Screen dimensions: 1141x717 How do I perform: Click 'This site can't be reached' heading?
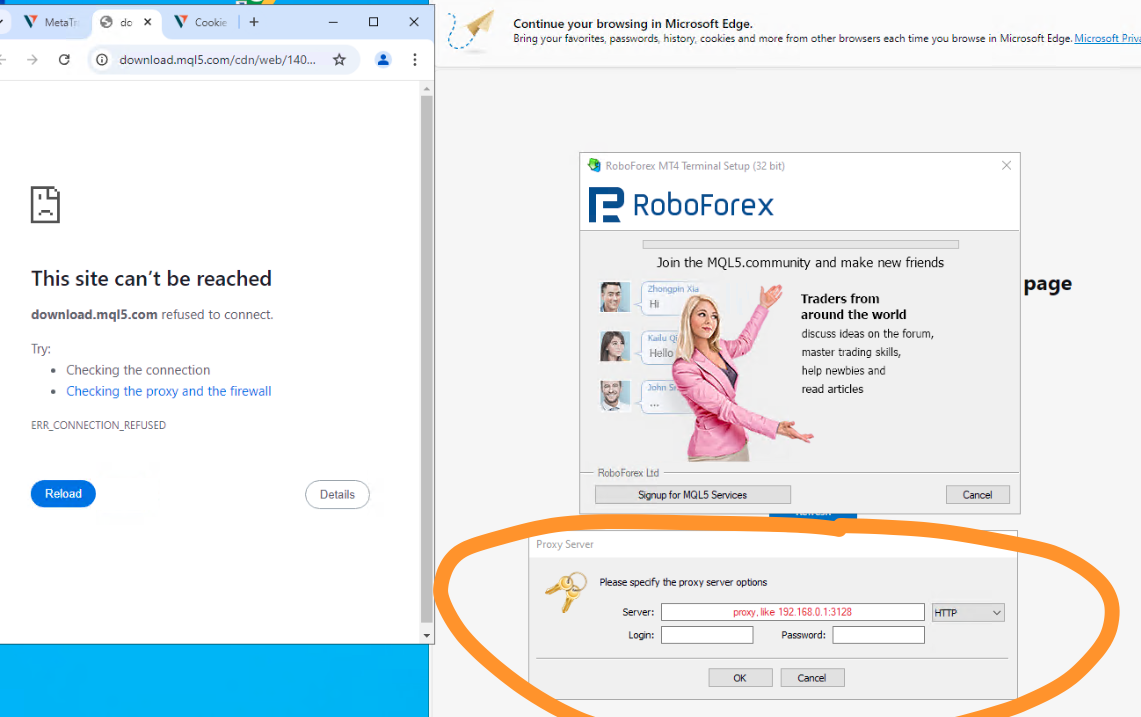click(151, 278)
